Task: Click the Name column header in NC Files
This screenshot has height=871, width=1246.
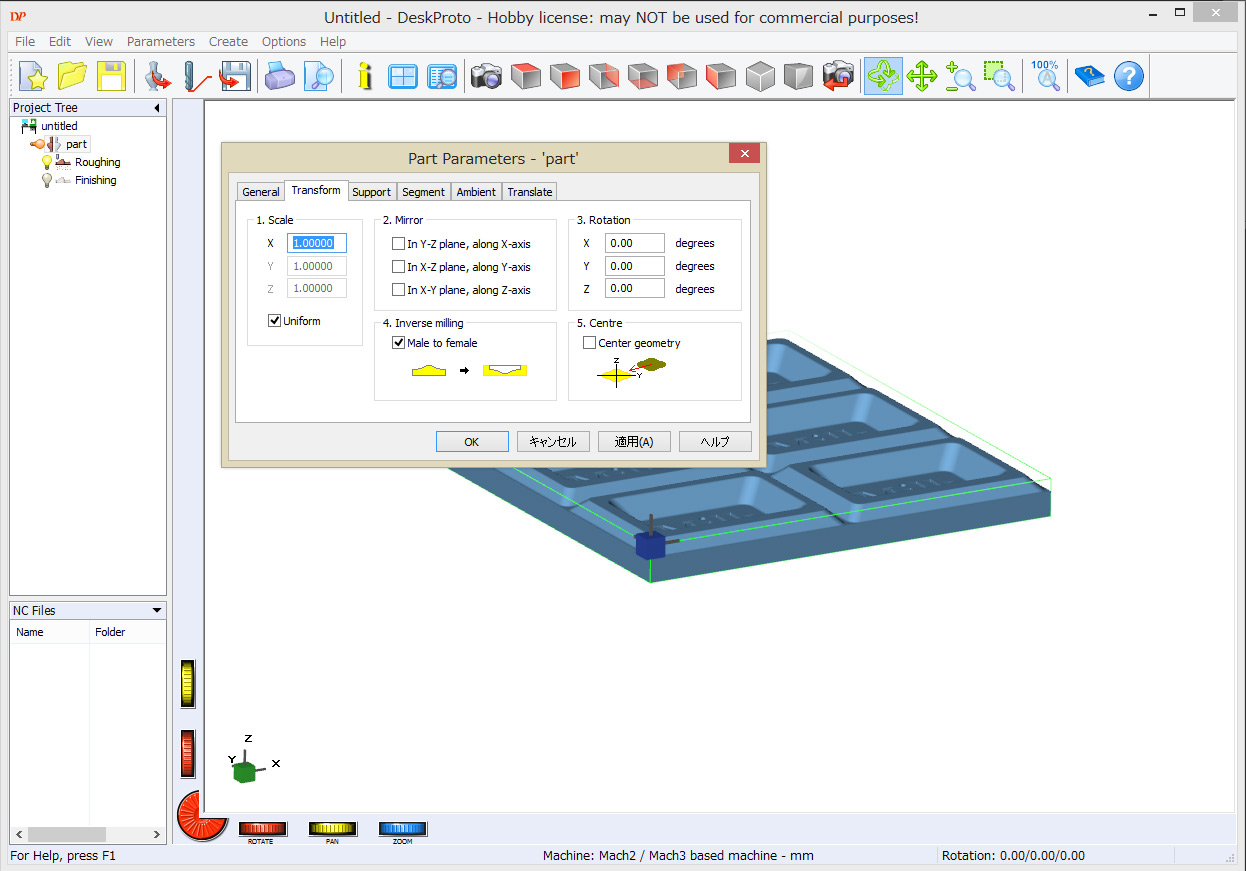Action: click(50, 632)
